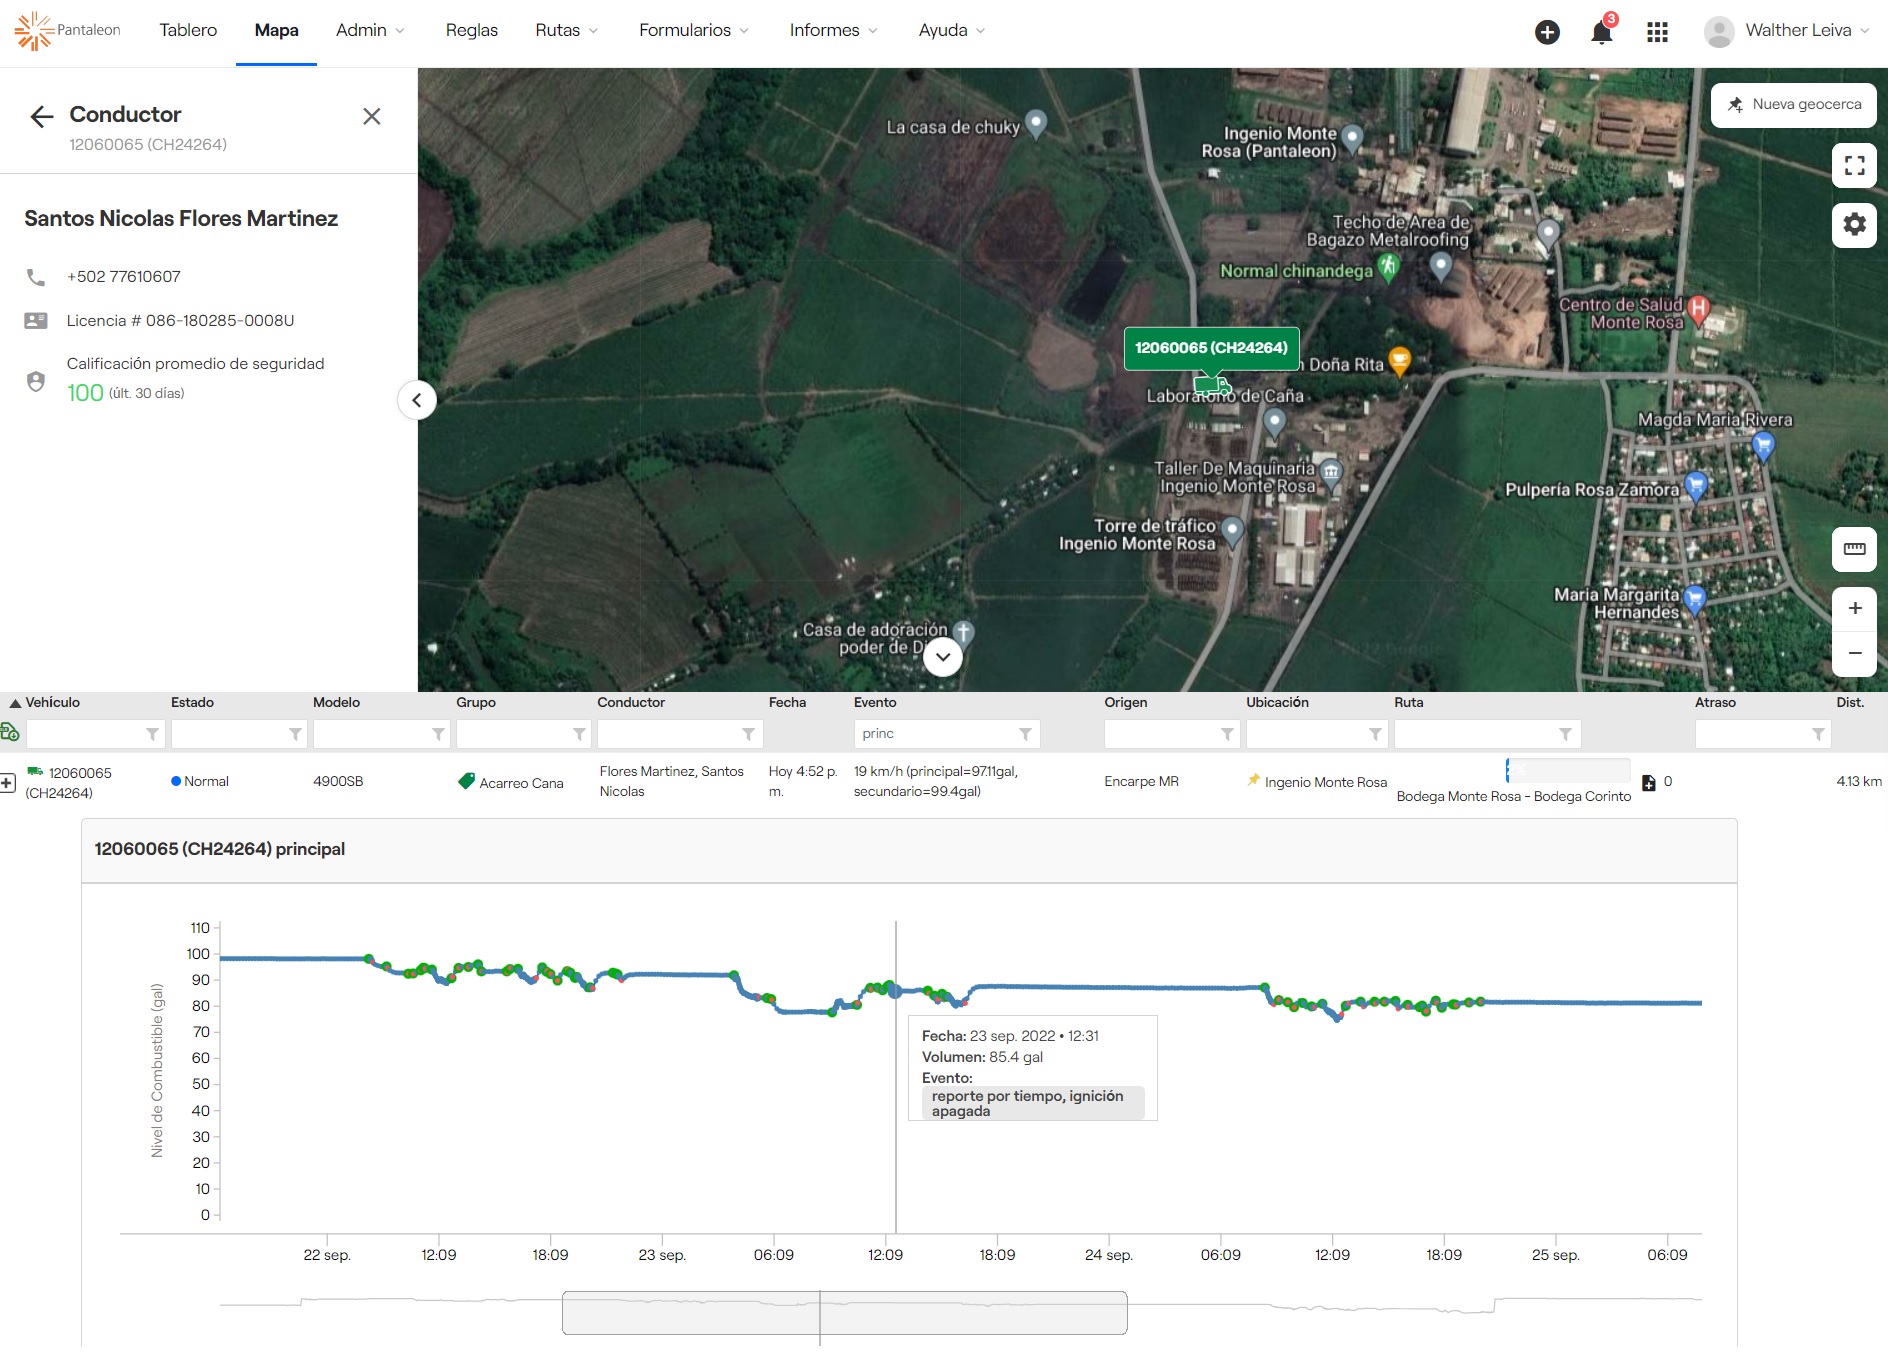Zoom in on the map with the plus button
This screenshot has height=1370, width=1888.
coord(1855,608)
